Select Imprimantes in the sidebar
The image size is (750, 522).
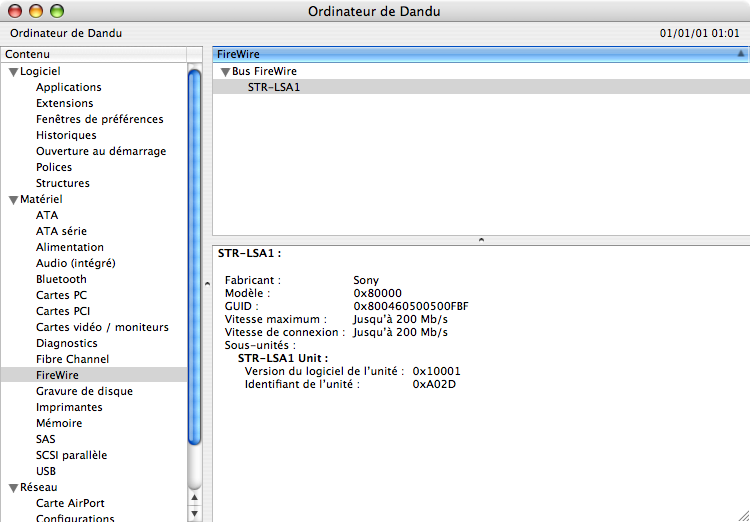click(69, 407)
